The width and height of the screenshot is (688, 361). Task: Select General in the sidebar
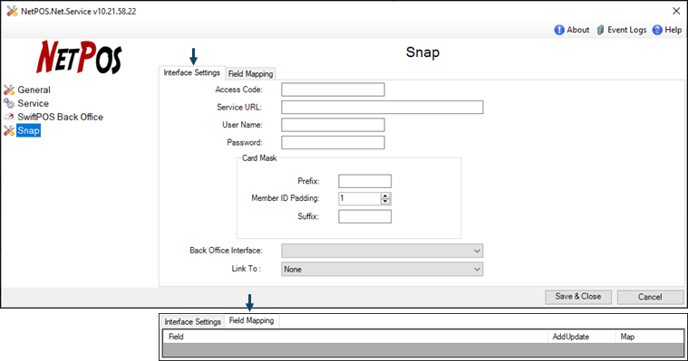point(34,90)
